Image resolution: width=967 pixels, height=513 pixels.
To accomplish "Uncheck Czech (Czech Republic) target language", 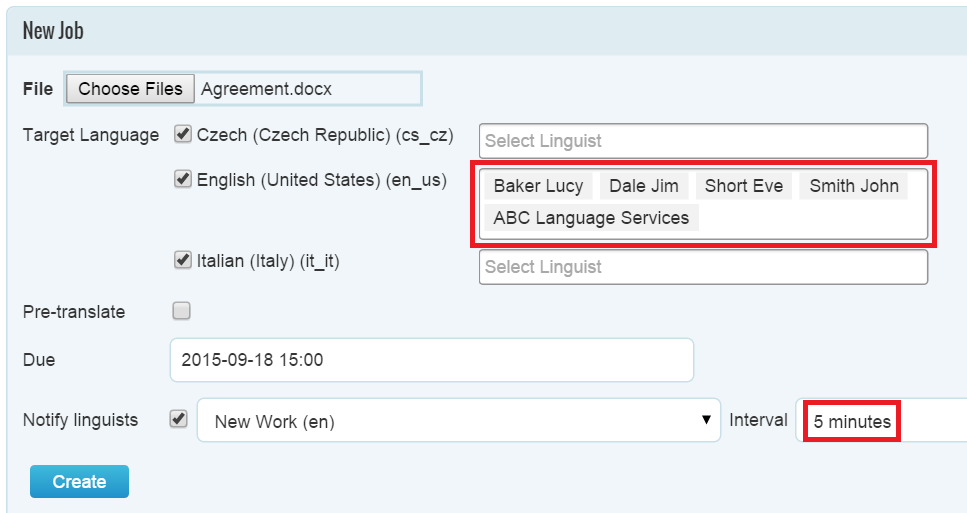I will tap(183, 134).
